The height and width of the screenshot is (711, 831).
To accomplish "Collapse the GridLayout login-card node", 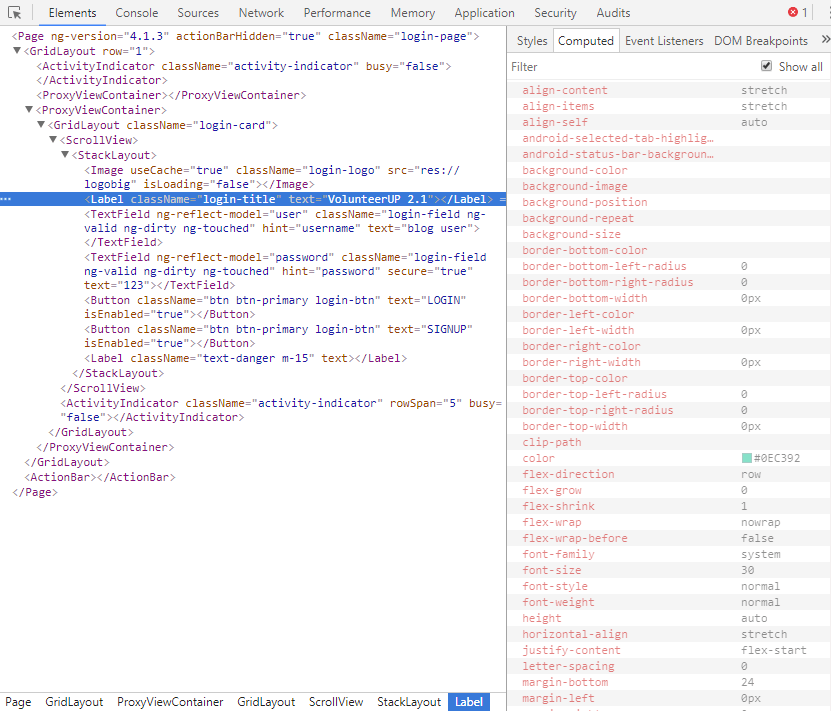I will coord(41,125).
